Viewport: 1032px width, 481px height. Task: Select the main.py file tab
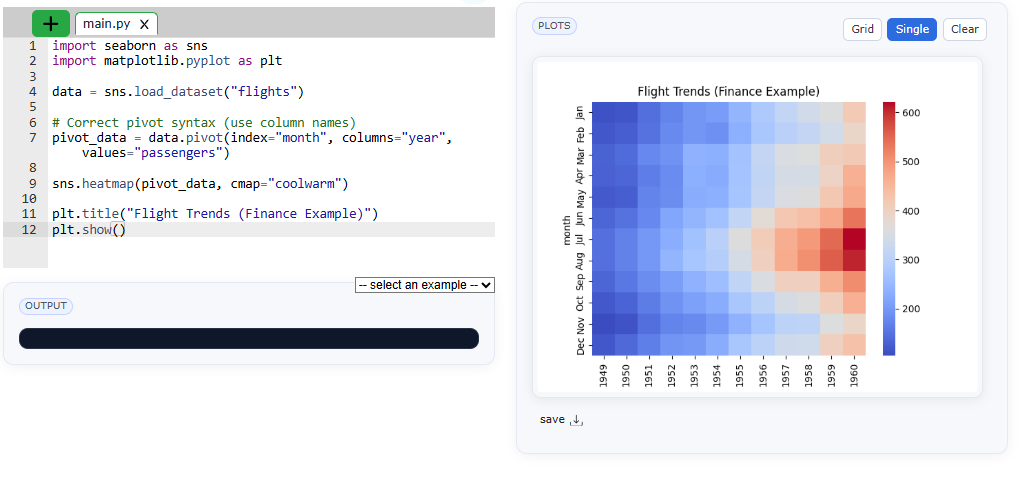[106, 24]
